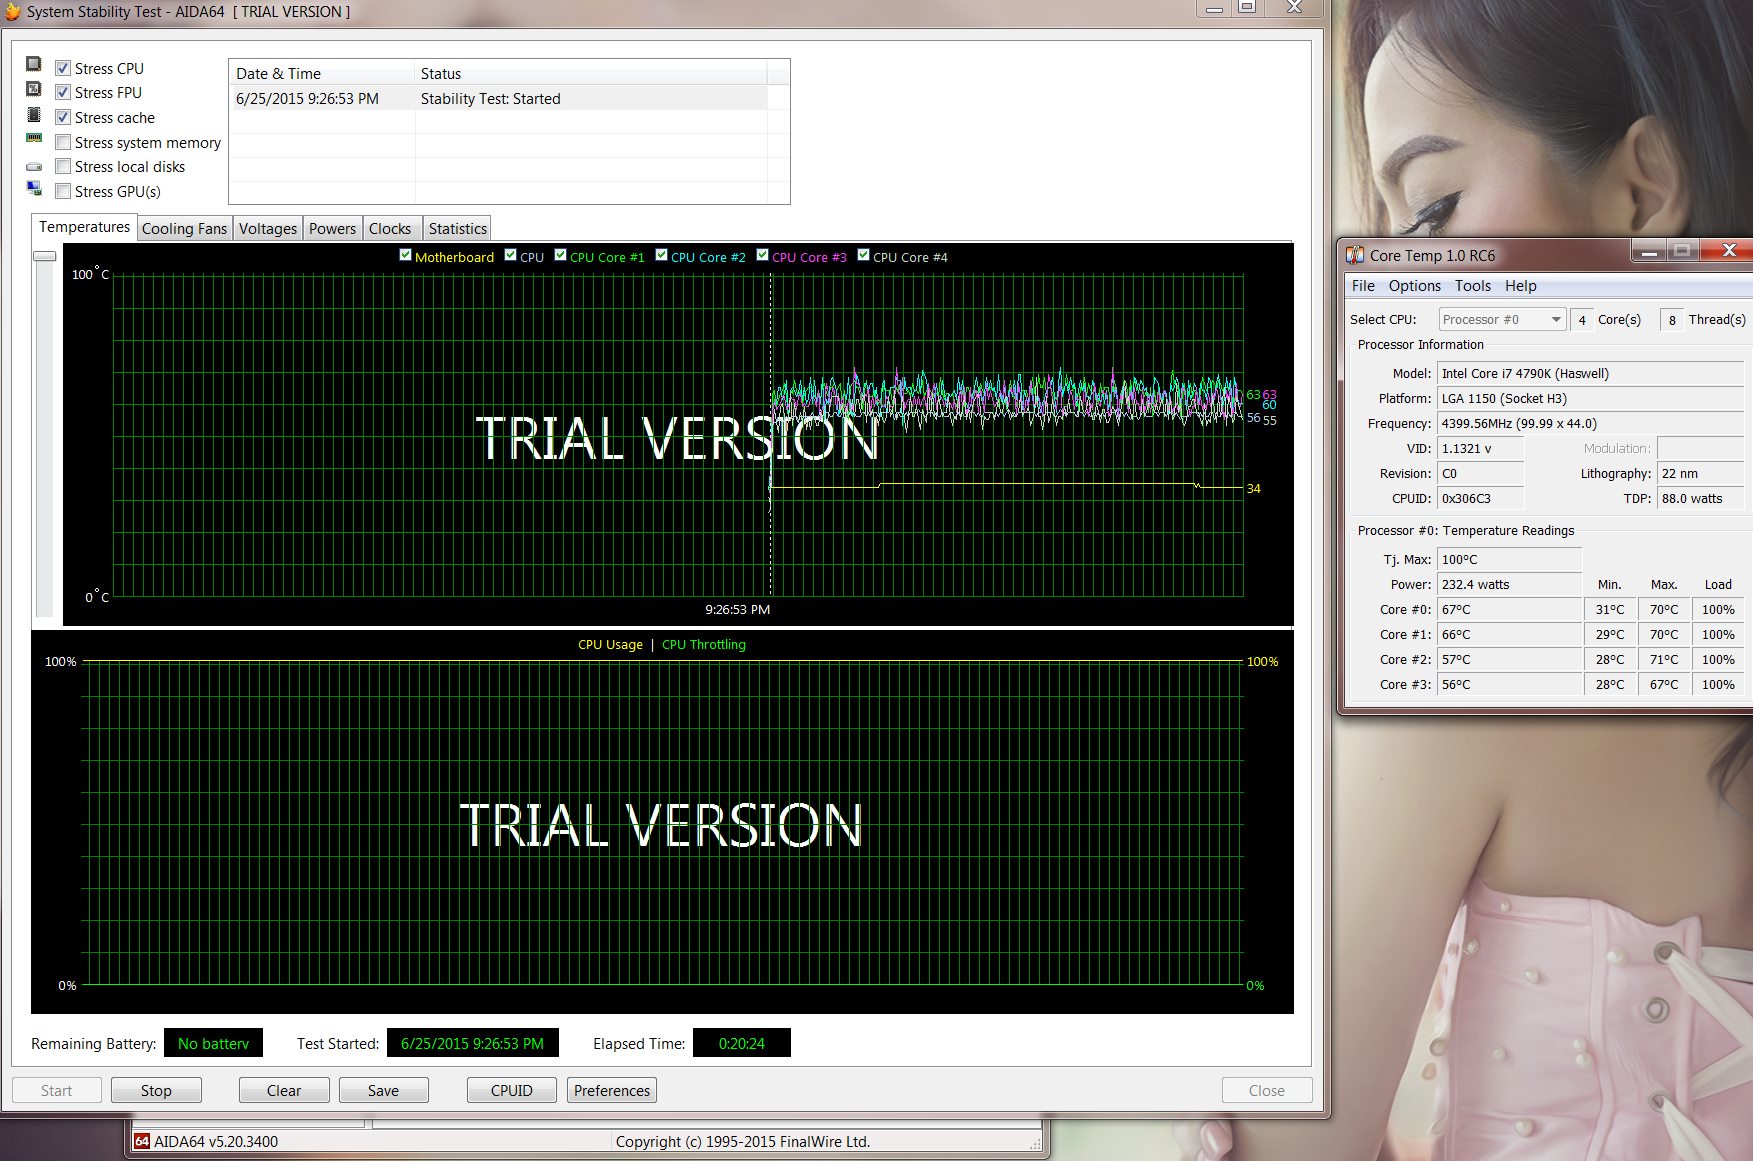The height and width of the screenshot is (1161, 1753).
Task: Click the TDP field showing 88.0 watts
Action: (1700, 499)
